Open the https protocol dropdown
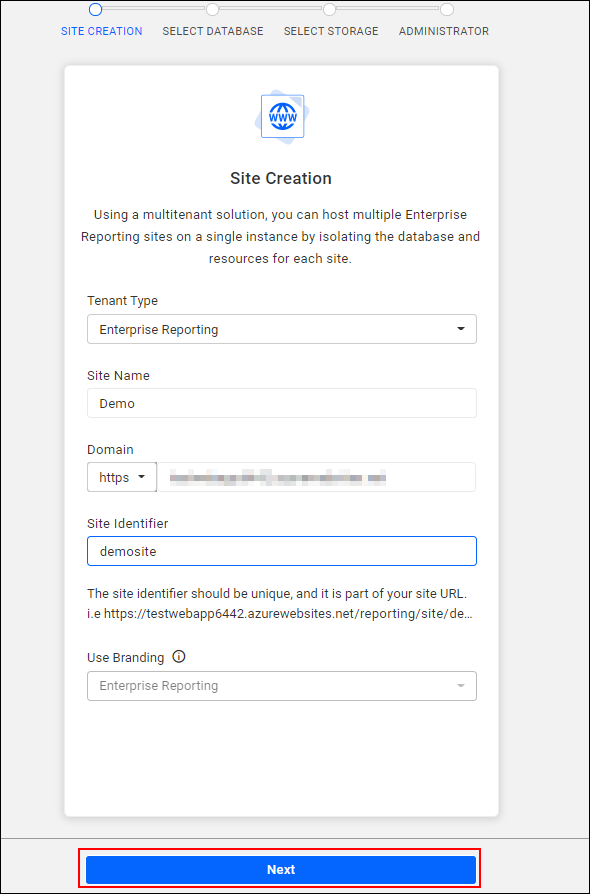The image size is (590, 894). pos(122,477)
